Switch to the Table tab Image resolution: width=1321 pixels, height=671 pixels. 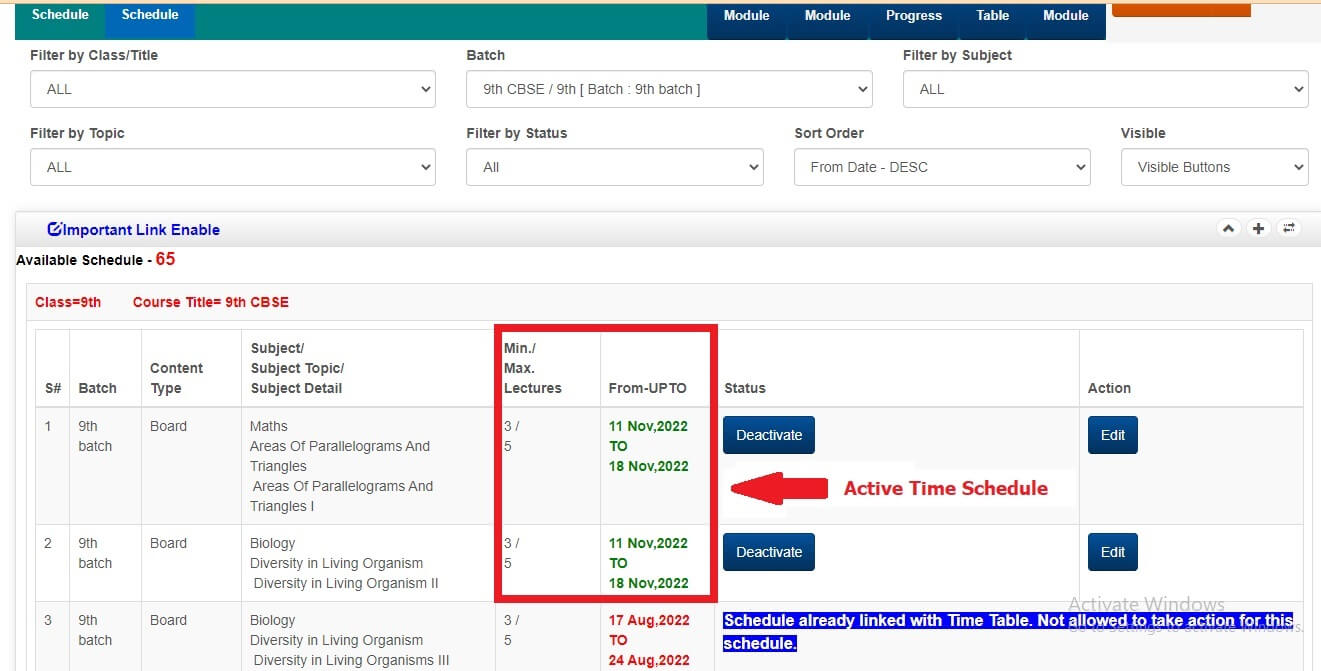[x=992, y=17]
